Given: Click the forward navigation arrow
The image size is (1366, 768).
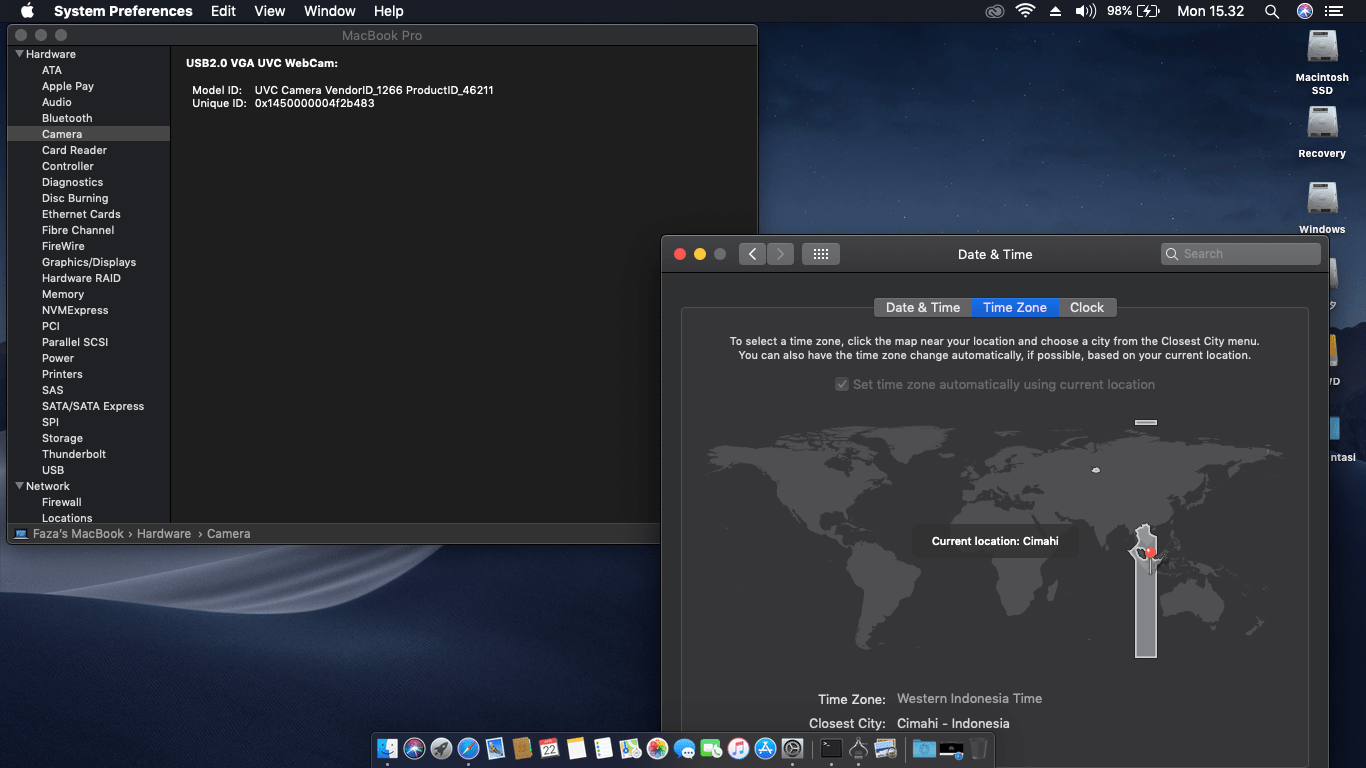Looking at the screenshot, I should [781, 254].
